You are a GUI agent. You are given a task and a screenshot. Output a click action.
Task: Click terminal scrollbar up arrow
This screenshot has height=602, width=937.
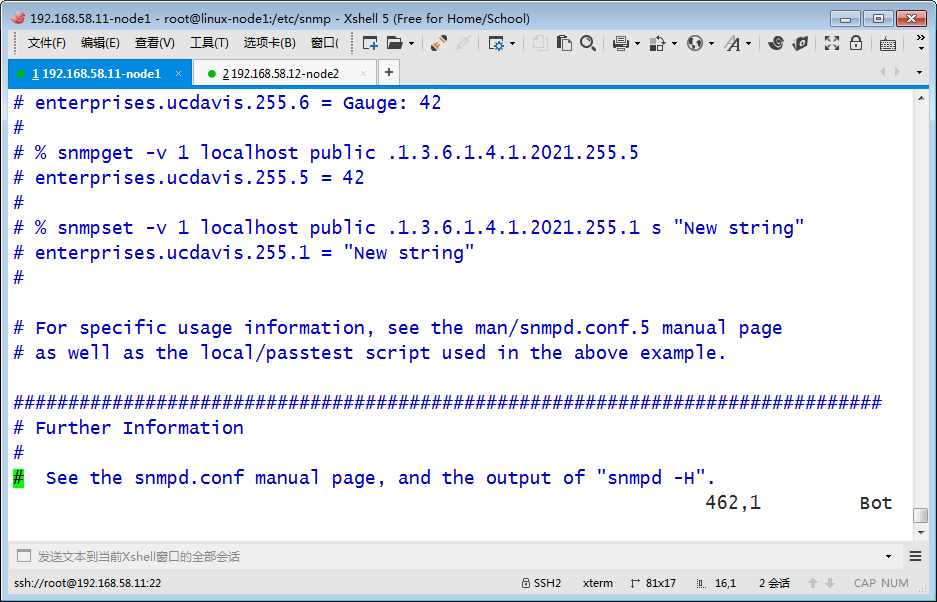tap(921, 98)
